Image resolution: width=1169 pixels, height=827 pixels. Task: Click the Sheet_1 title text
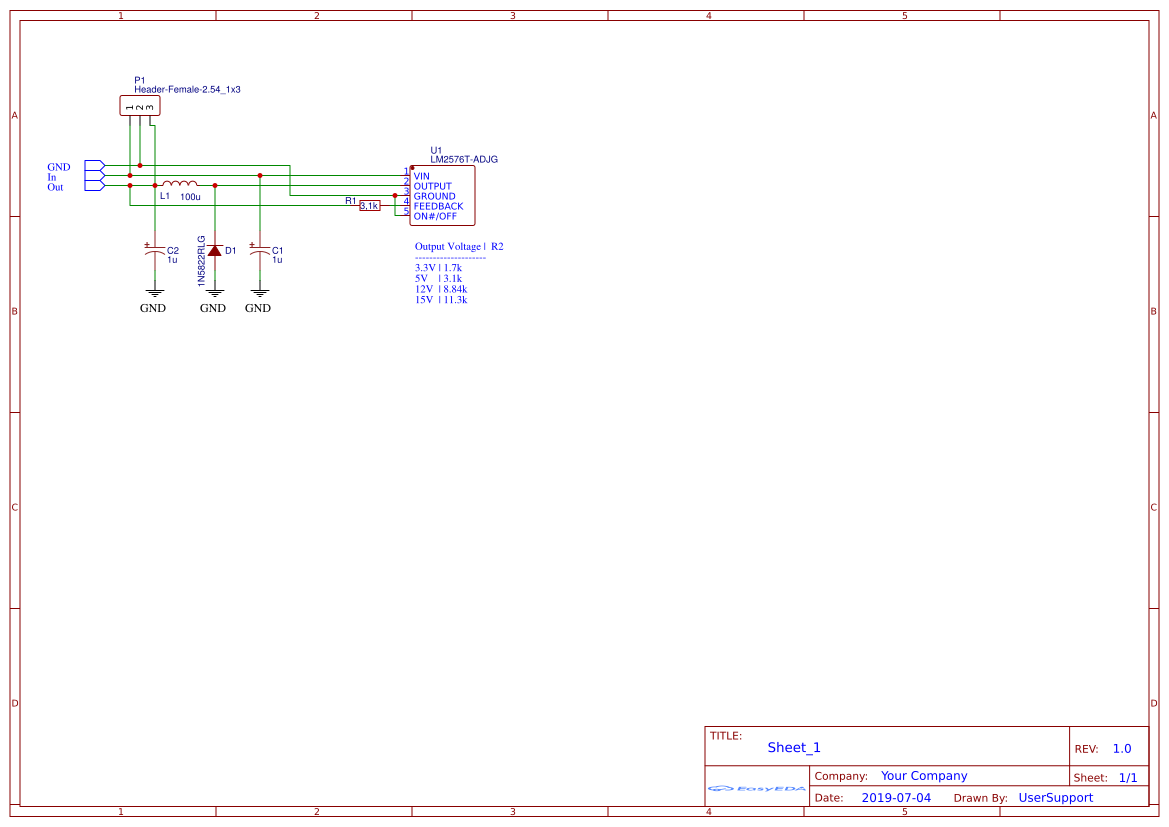[794, 747]
